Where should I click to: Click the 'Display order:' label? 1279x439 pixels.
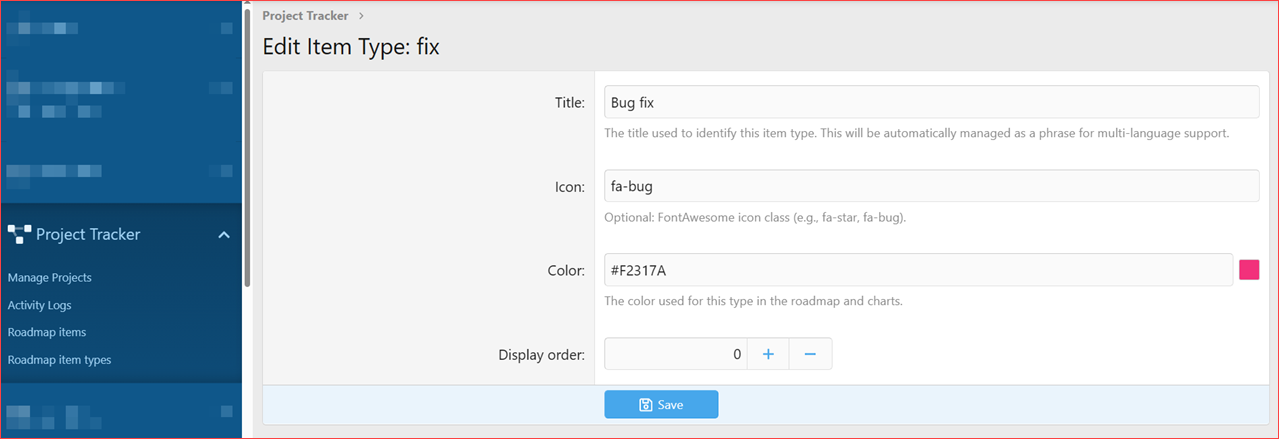[541, 354]
